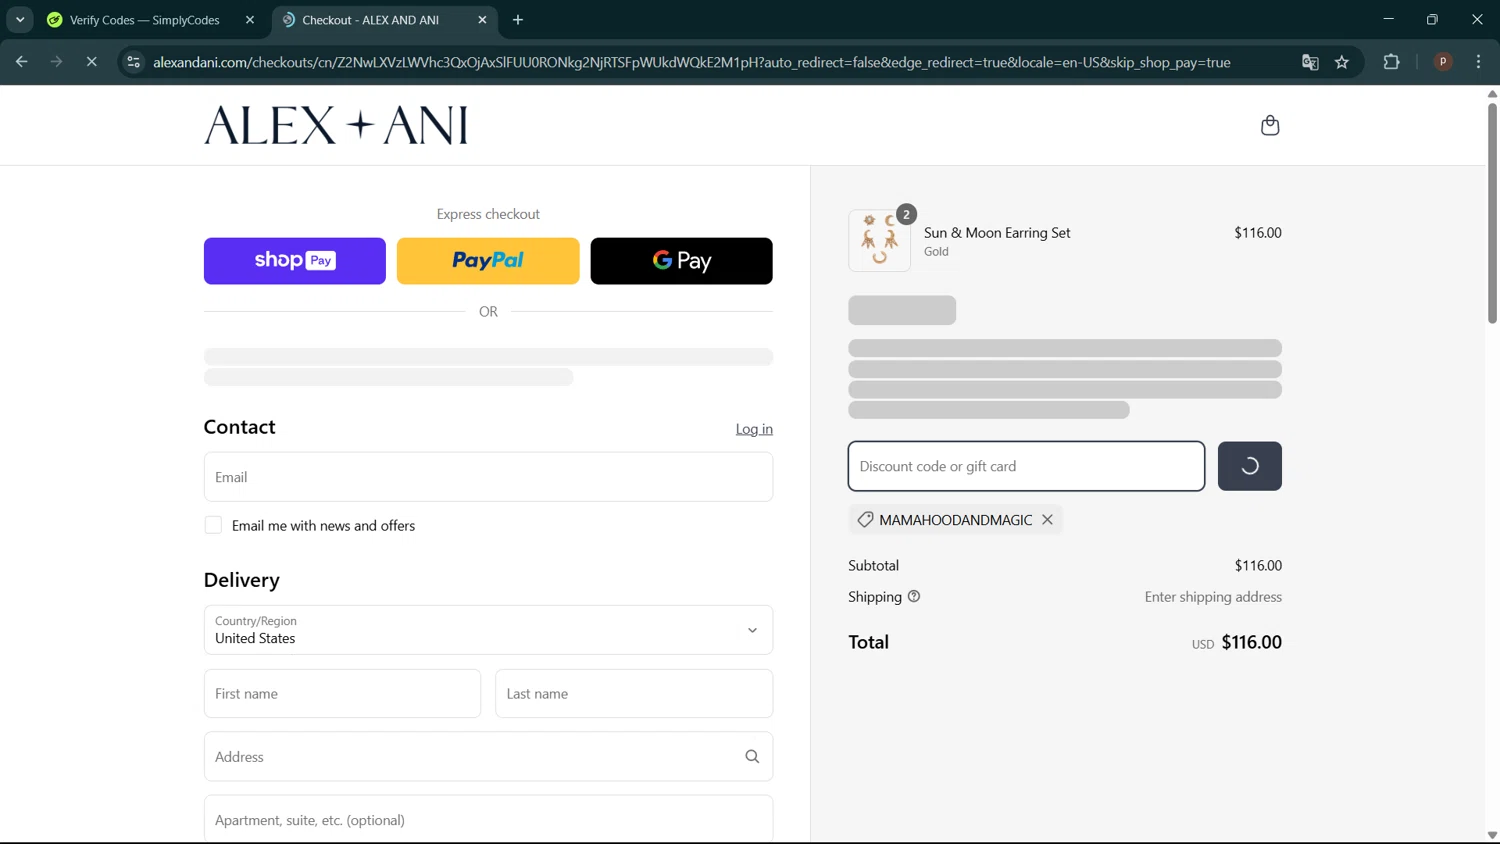Open the tab search dropdown arrow
Image resolution: width=1500 pixels, height=844 pixels.
pyautogui.click(x=20, y=20)
